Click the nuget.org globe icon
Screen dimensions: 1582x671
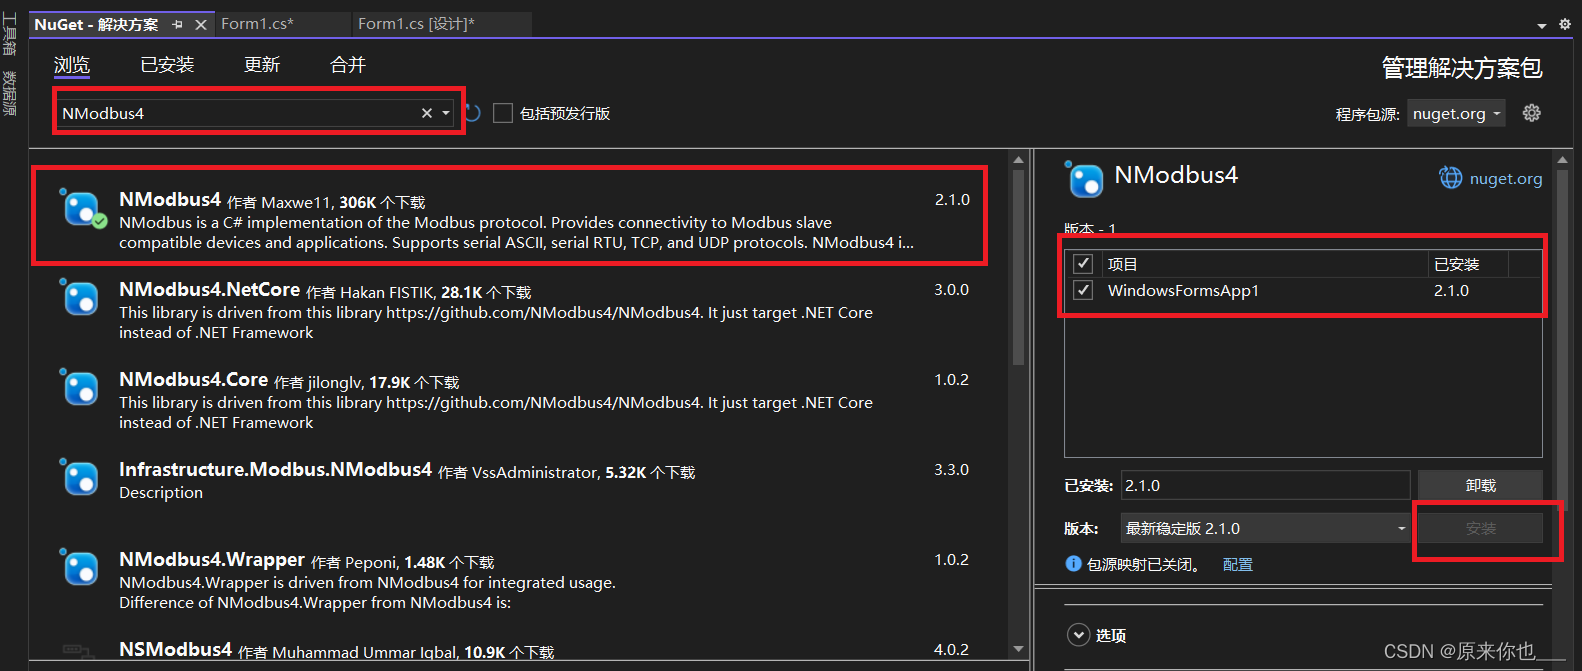click(1450, 178)
